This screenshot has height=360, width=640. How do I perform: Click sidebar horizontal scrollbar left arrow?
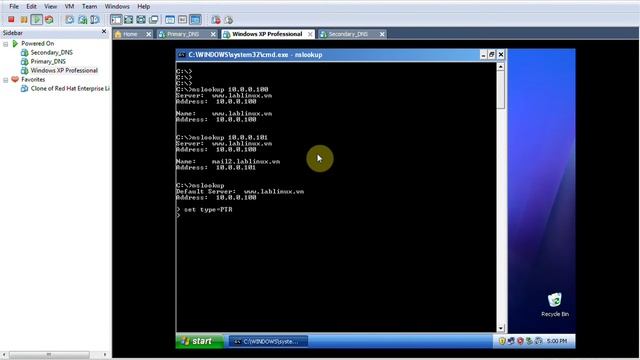pos(4,355)
